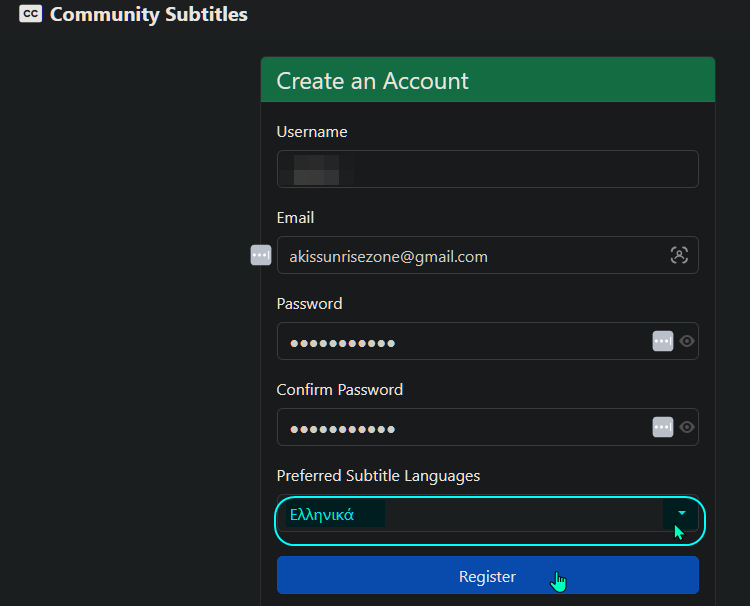Viewport: 750px width, 606px height.
Task: Open password manager icon in Password field
Action: pyautogui.click(x=662, y=341)
